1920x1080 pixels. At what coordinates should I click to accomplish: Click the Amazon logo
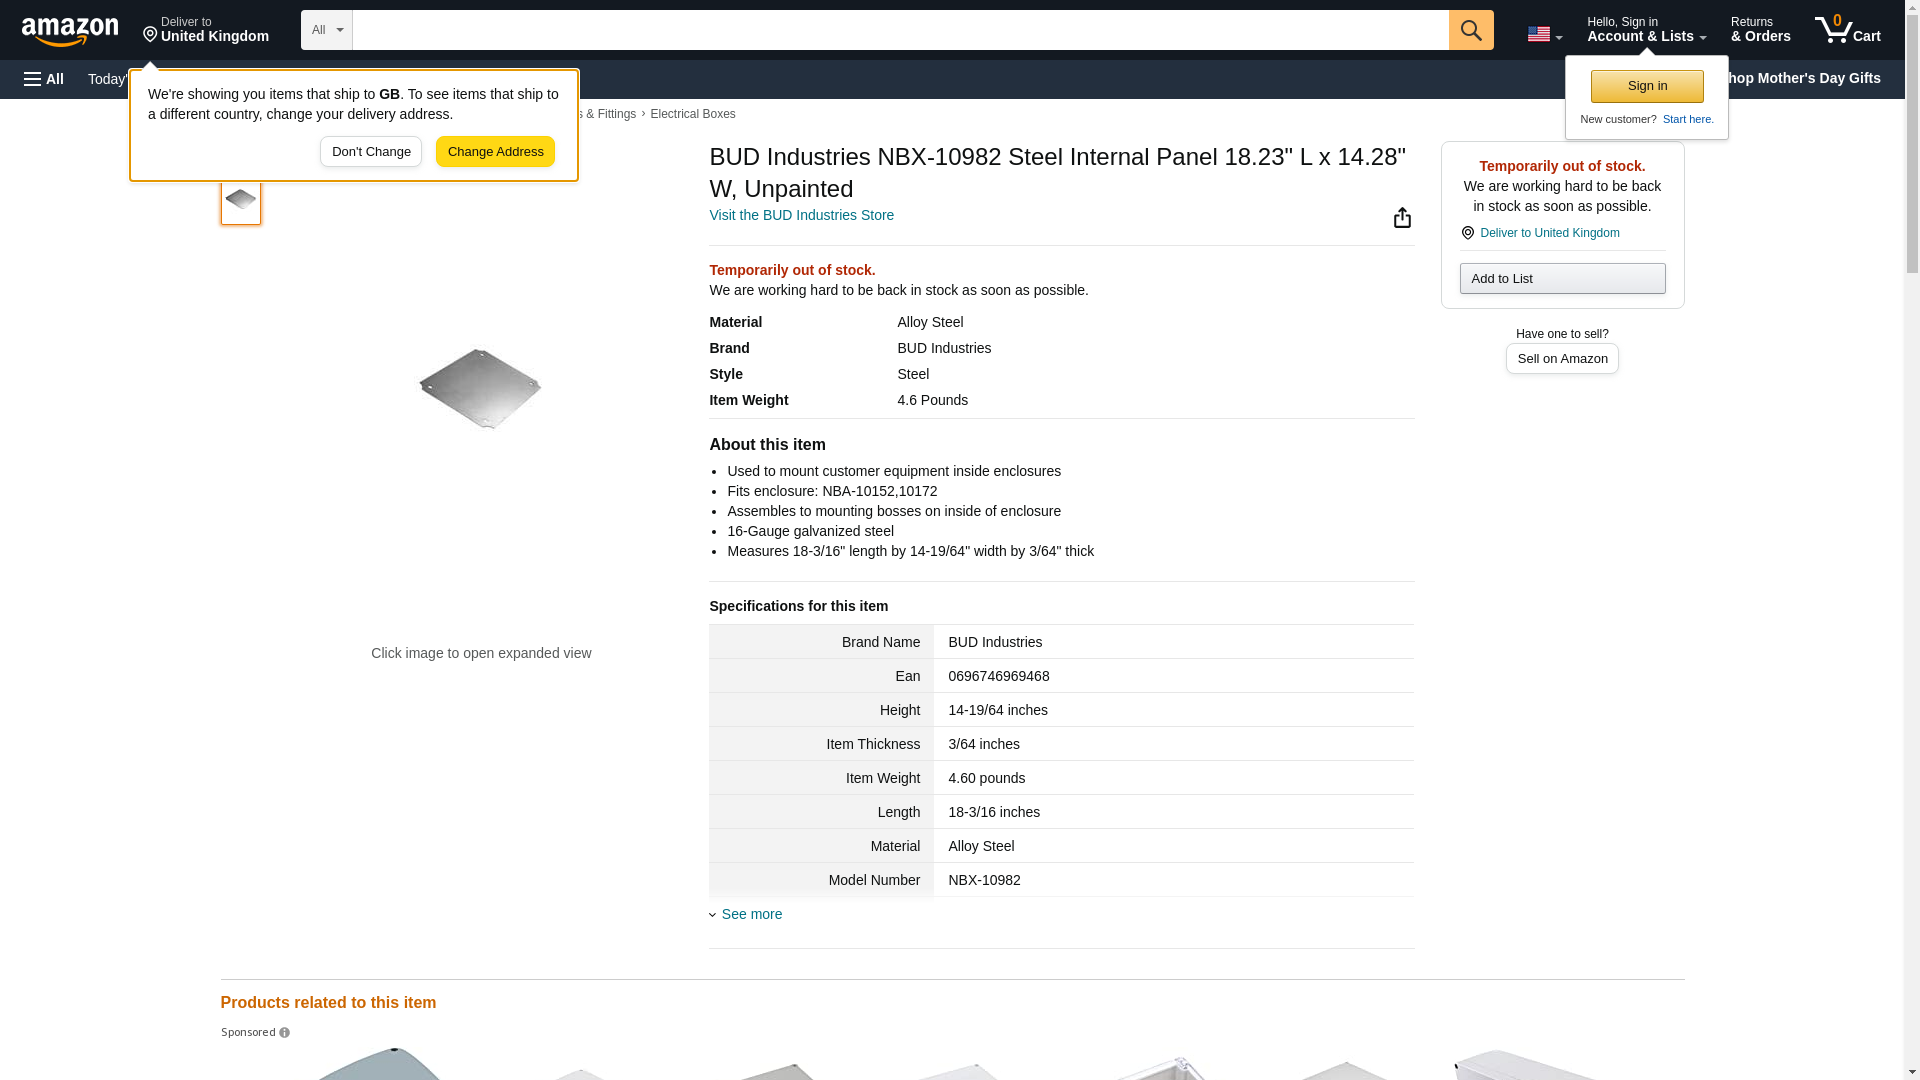click(70, 31)
